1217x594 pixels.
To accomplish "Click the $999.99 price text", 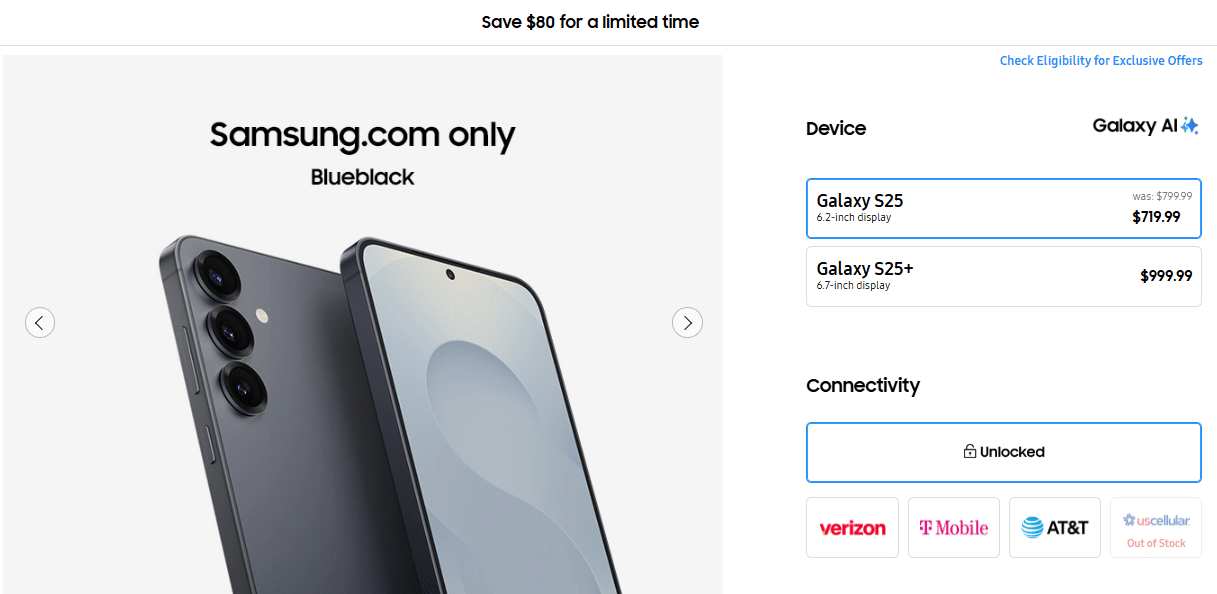I will (x=1166, y=276).
